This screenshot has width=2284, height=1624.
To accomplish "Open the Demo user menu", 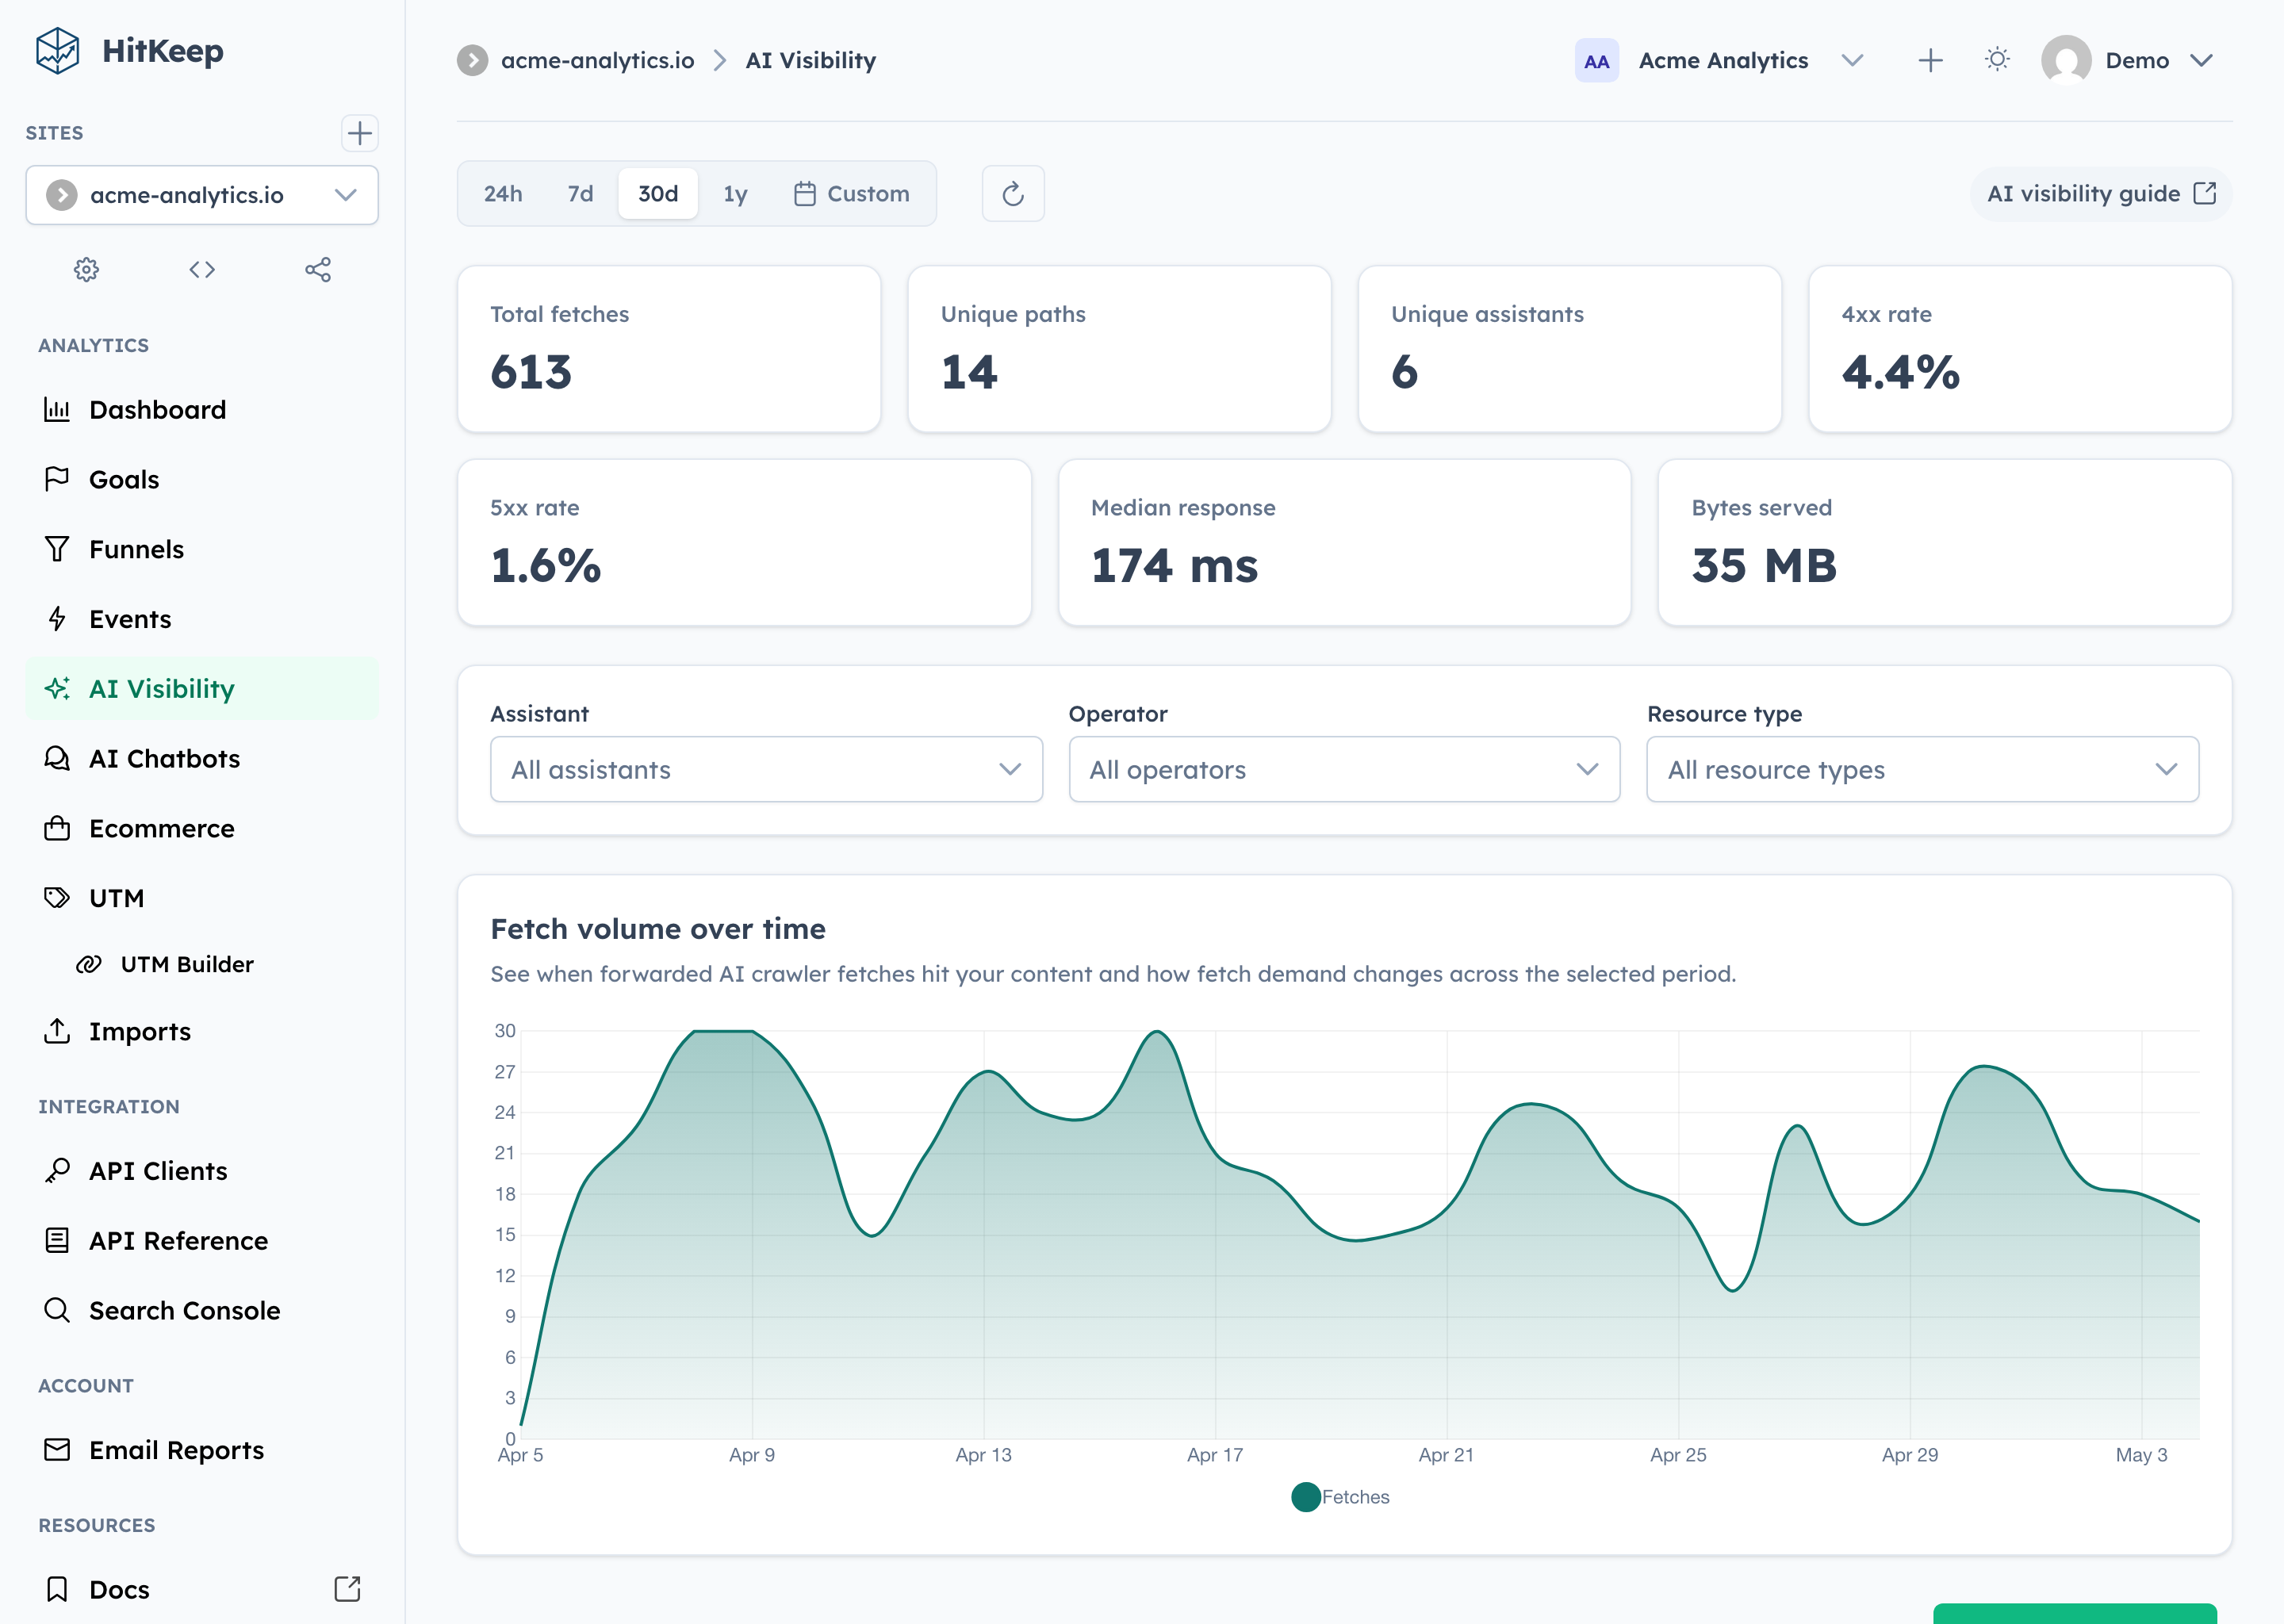I will pos(2128,61).
